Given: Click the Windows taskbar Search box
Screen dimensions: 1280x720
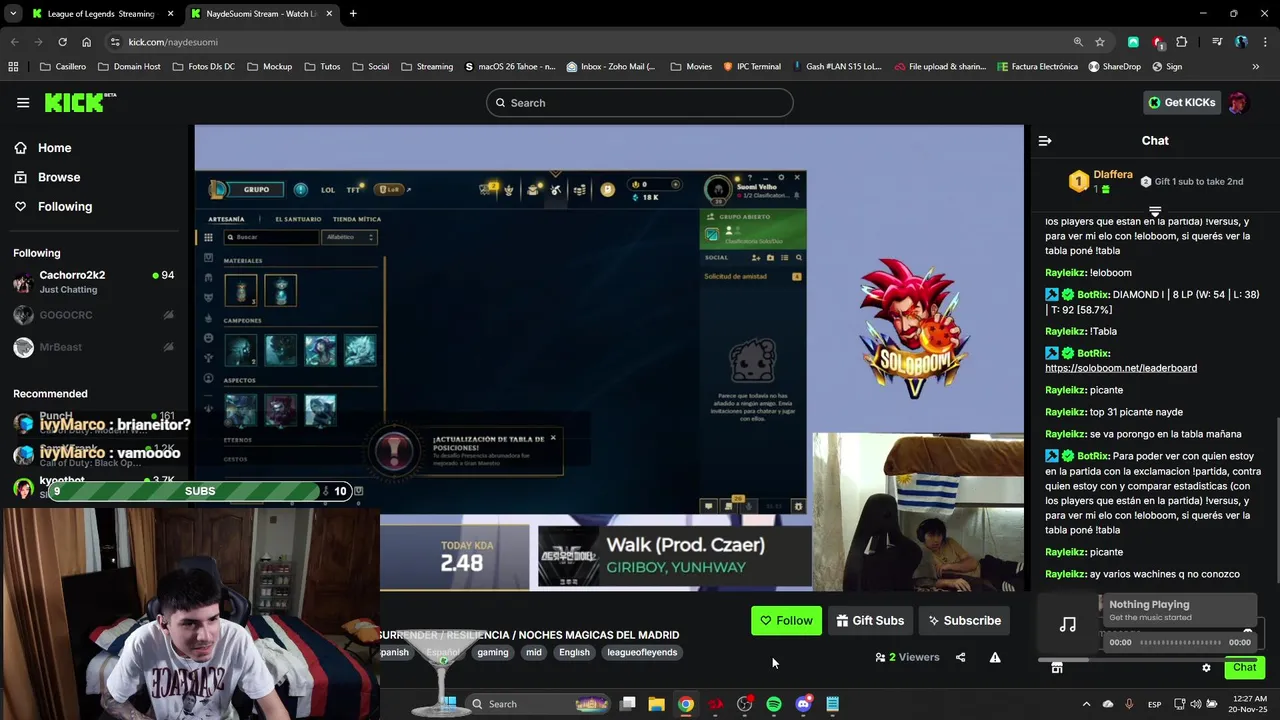Looking at the screenshot, I should [x=537, y=704].
